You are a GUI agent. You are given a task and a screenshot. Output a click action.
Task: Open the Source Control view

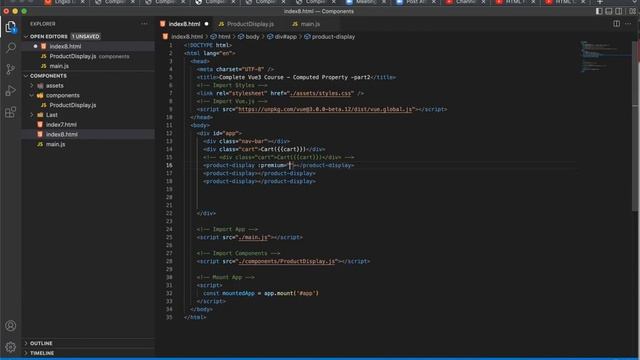click(11, 69)
